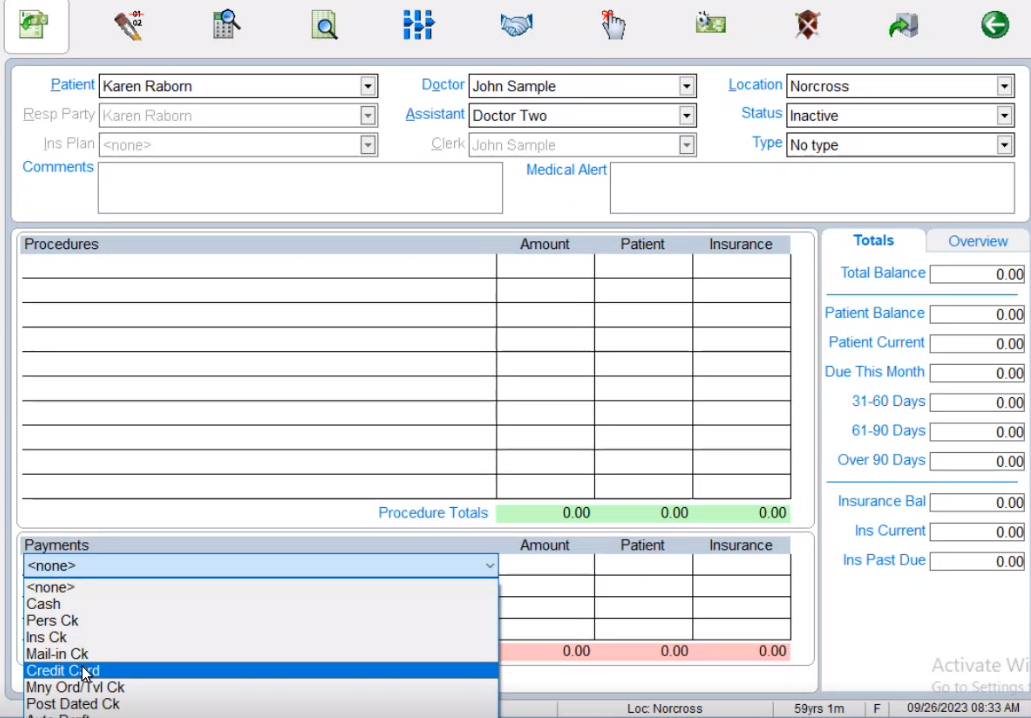Select the Totals tab
The height and width of the screenshot is (718, 1031).
point(873,240)
